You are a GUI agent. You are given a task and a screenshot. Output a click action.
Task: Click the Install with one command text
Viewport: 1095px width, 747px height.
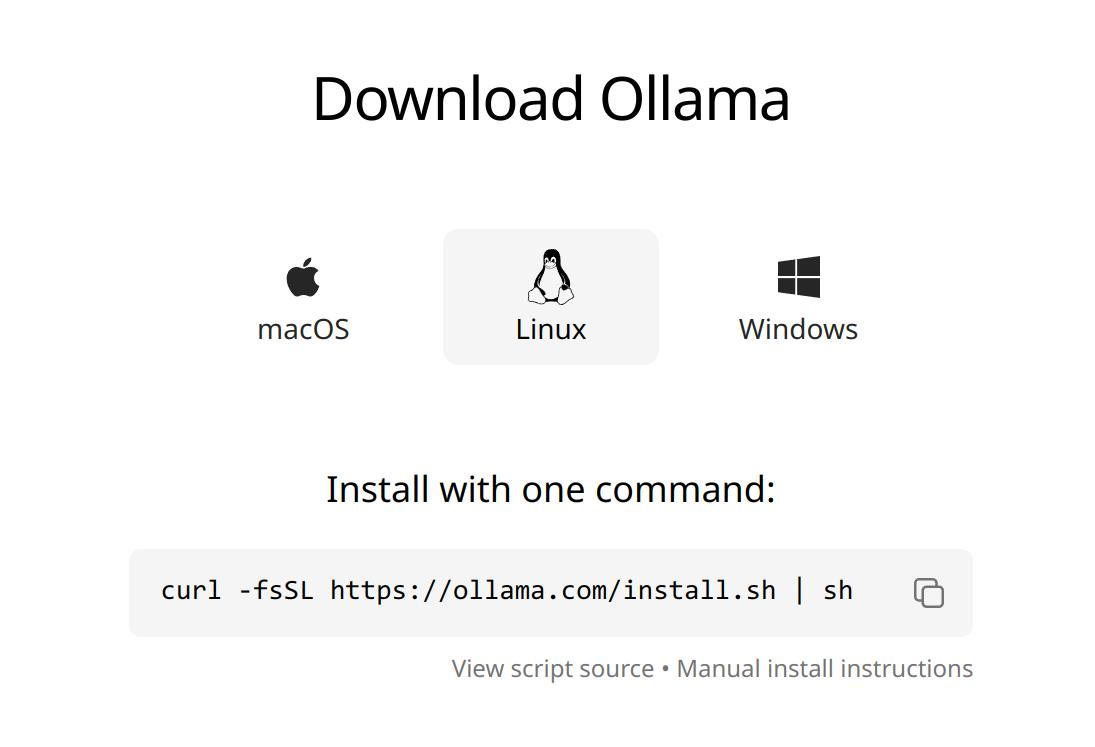[x=551, y=489]
